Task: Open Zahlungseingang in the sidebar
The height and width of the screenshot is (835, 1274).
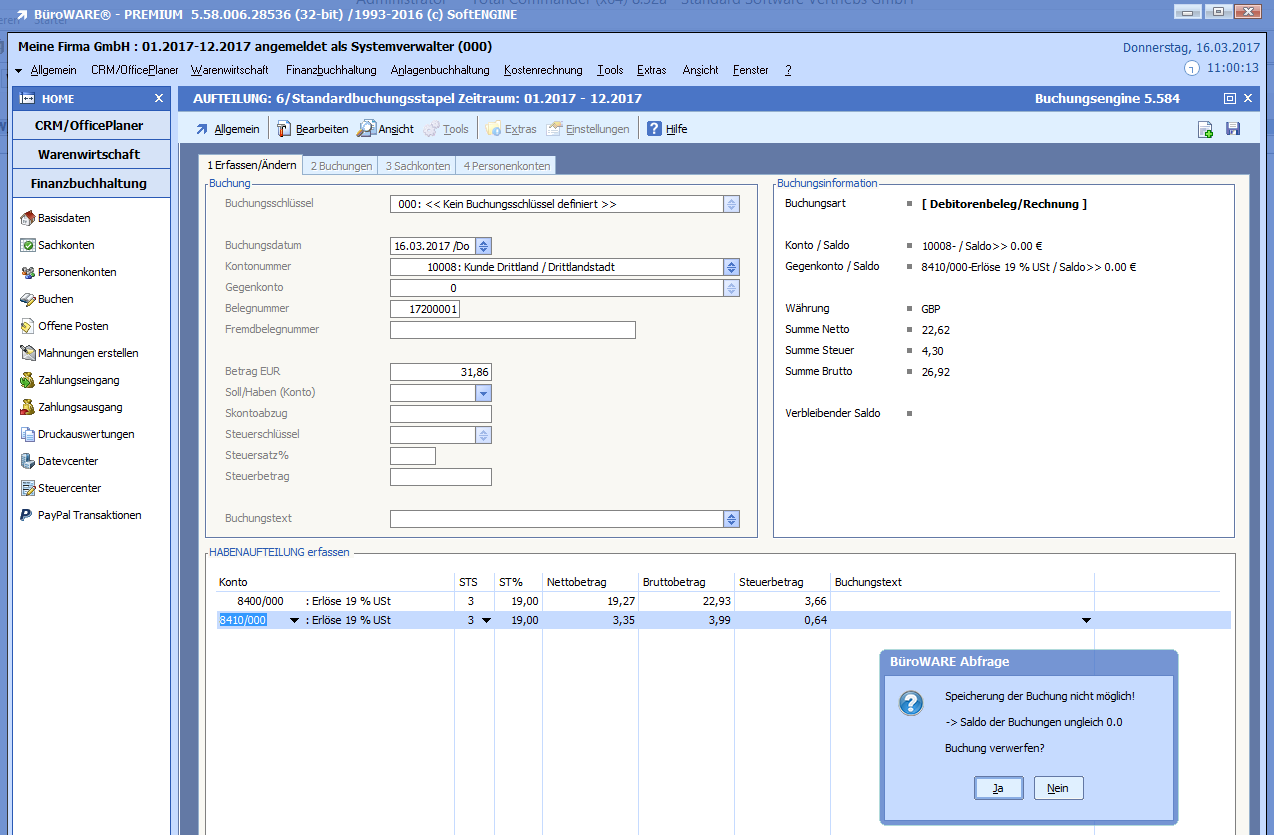Action: click(78, 380)
